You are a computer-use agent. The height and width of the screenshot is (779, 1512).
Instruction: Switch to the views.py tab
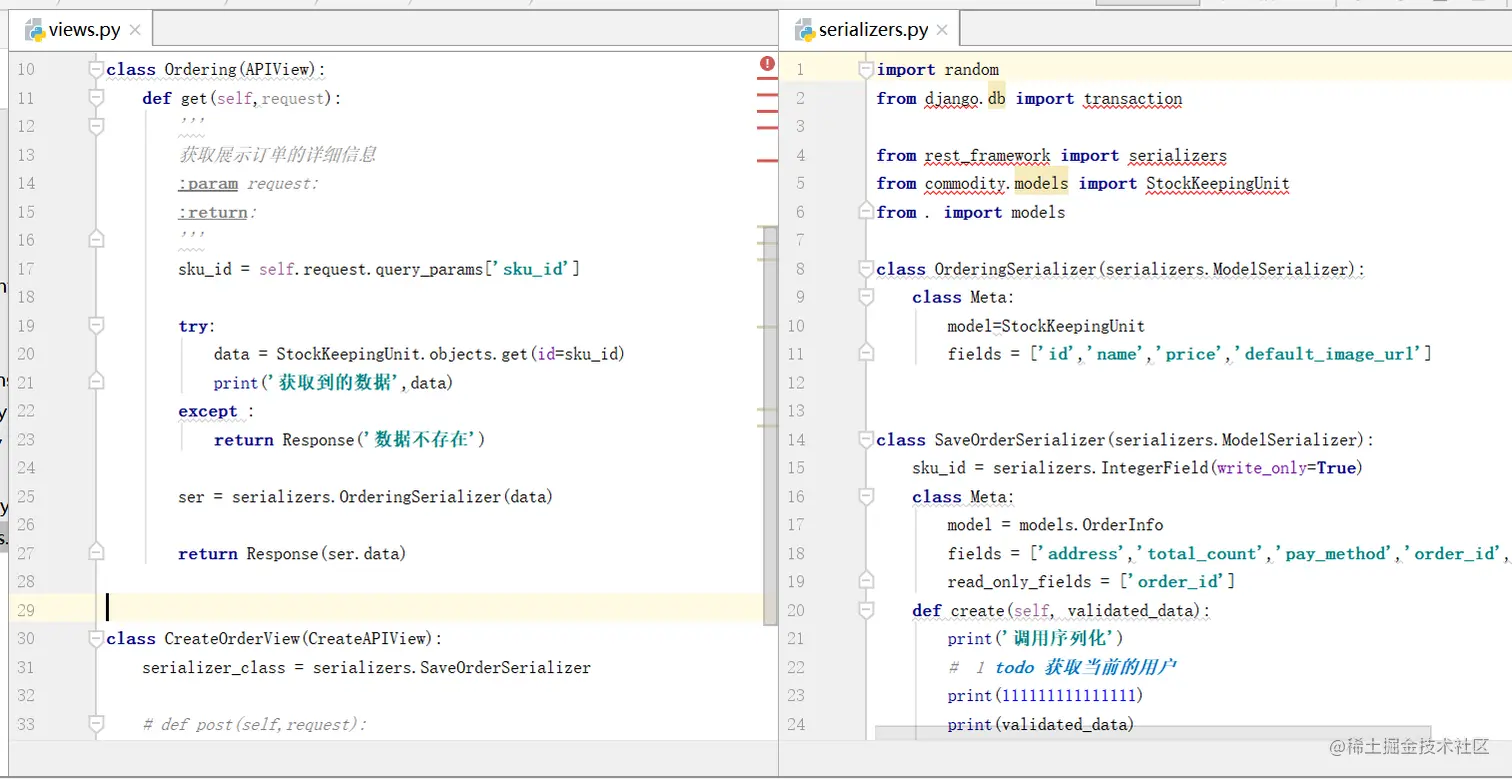pos(80,30)
